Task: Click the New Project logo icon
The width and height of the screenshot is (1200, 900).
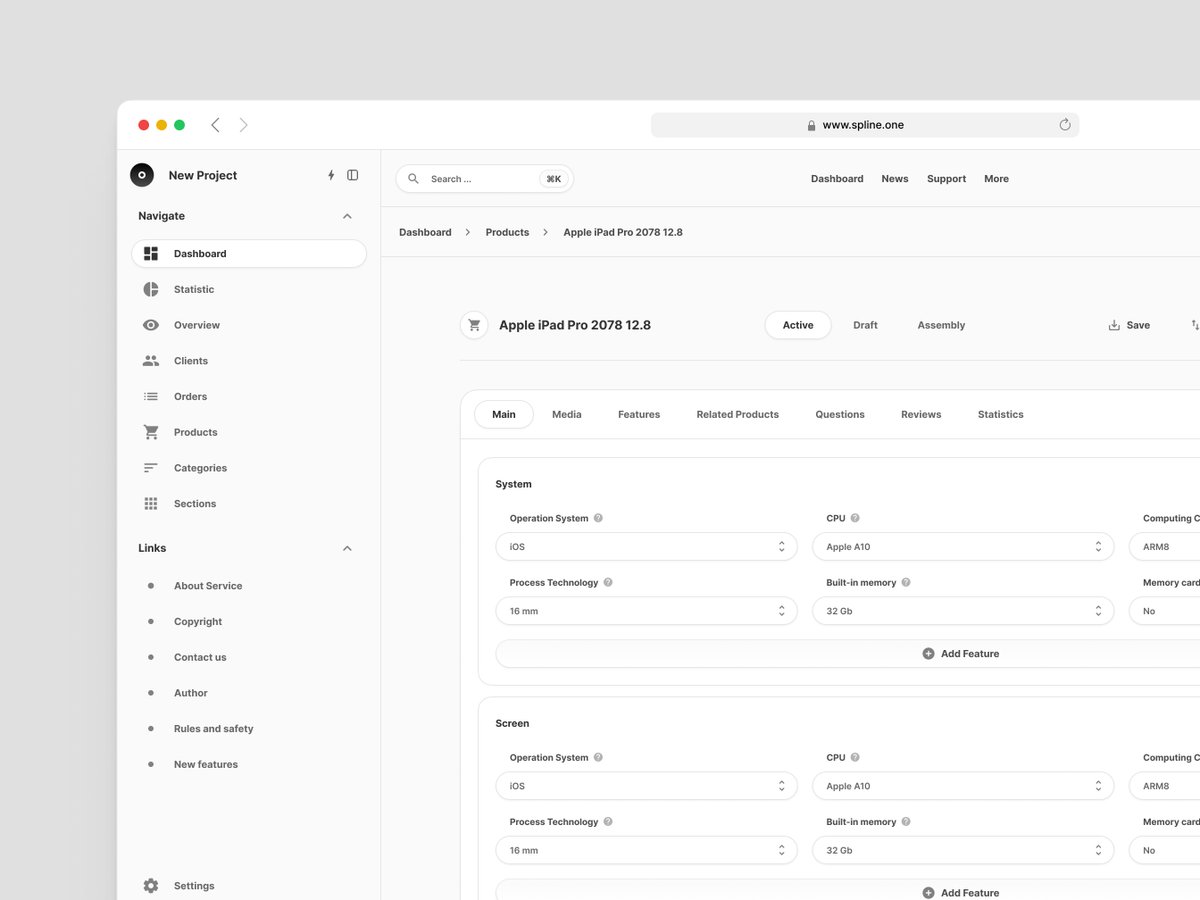Action: [142, 175]
